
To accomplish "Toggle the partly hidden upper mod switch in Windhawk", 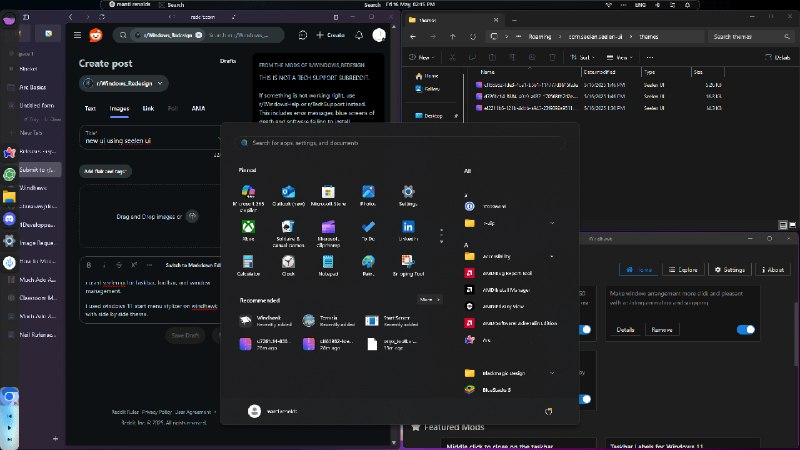I will [585, 330].
